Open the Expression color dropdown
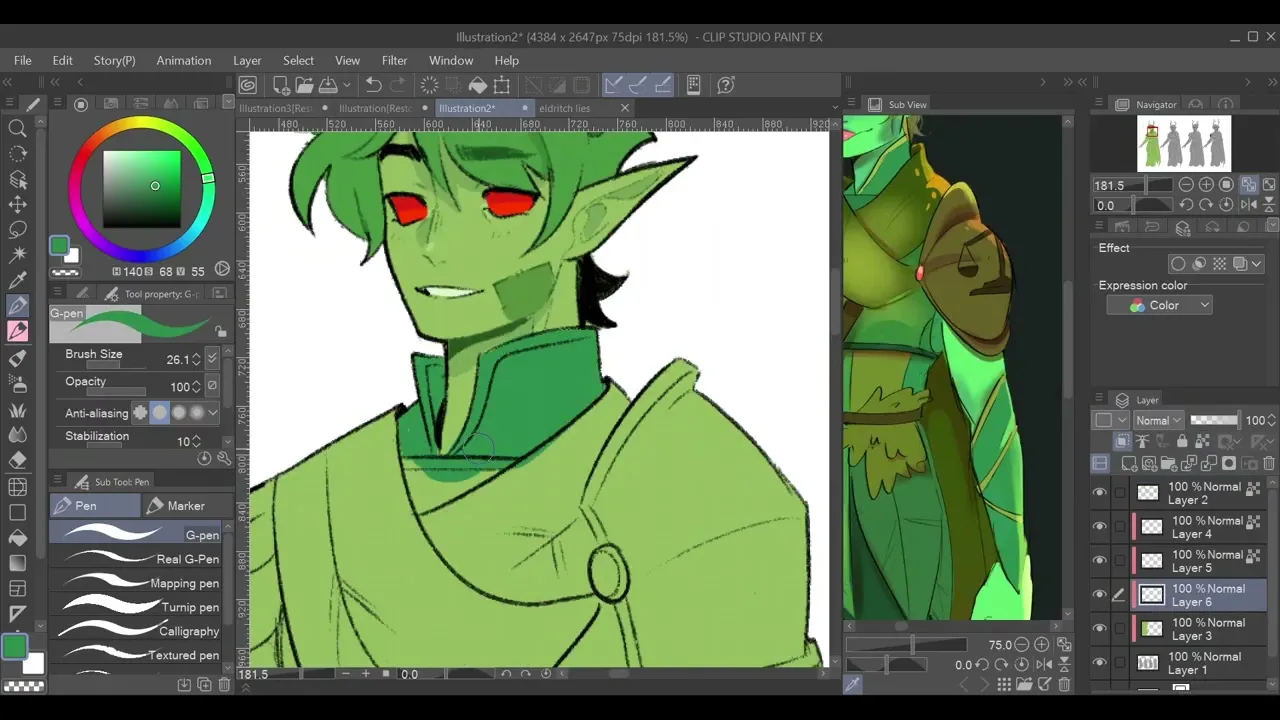Screen dimensions: 1280x720 point(1160,306)
